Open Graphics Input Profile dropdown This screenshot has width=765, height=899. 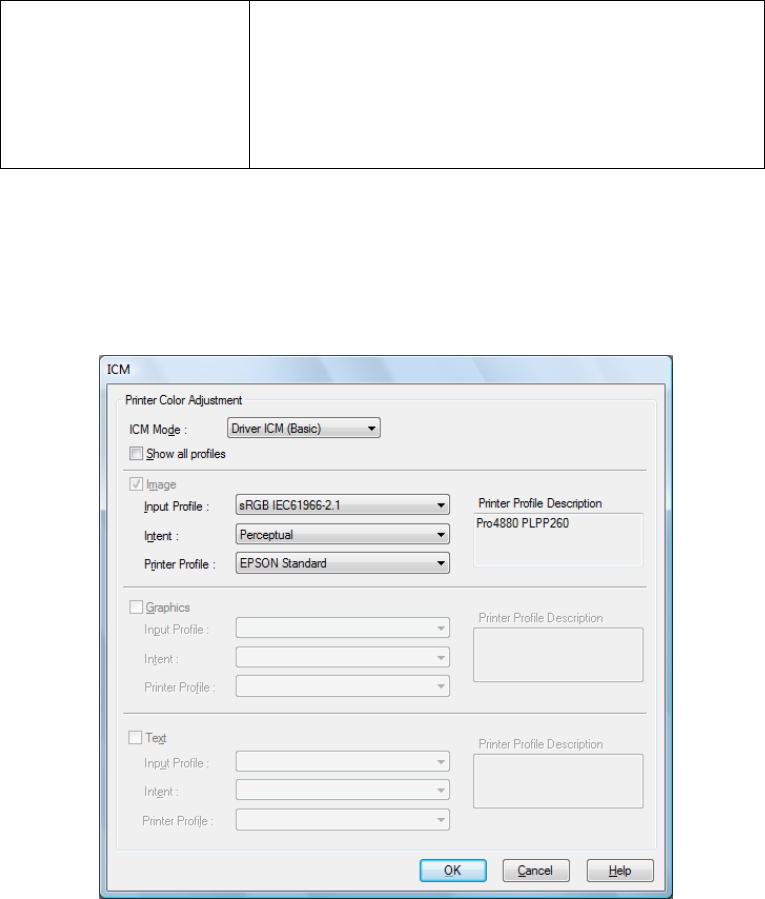342,628
